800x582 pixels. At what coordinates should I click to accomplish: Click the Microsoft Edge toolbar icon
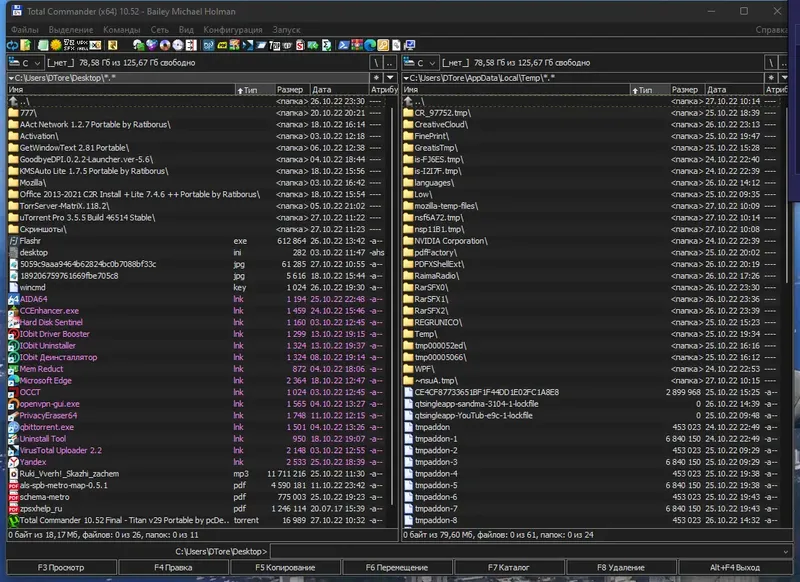369,45
